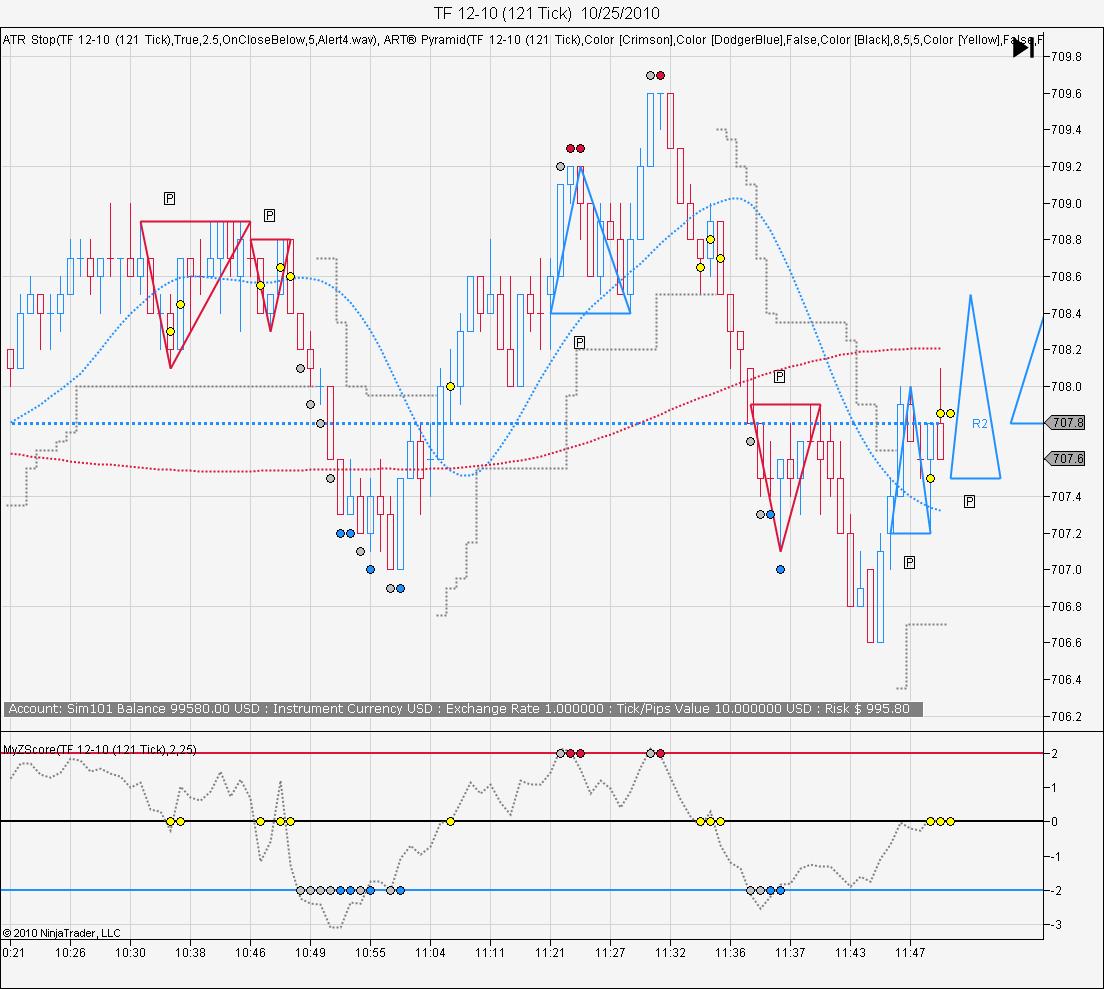The height and width of the screenshot is (989, 1104).
Task: Click the 10:46 time axis label
Action: 250,952
